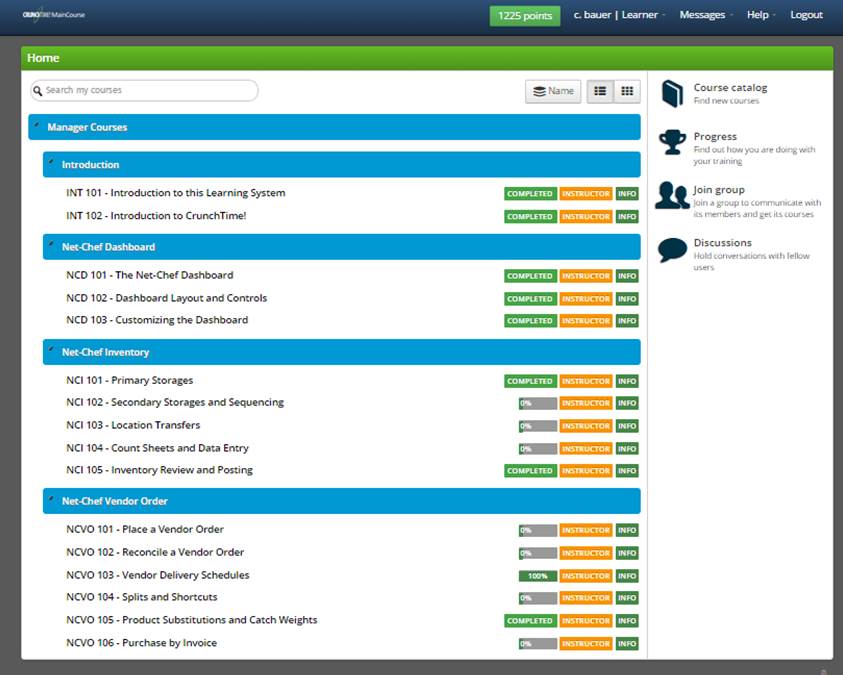Click the COMPLETED badge for NCVO 105

pyautogui.click(x=530, y=621)
